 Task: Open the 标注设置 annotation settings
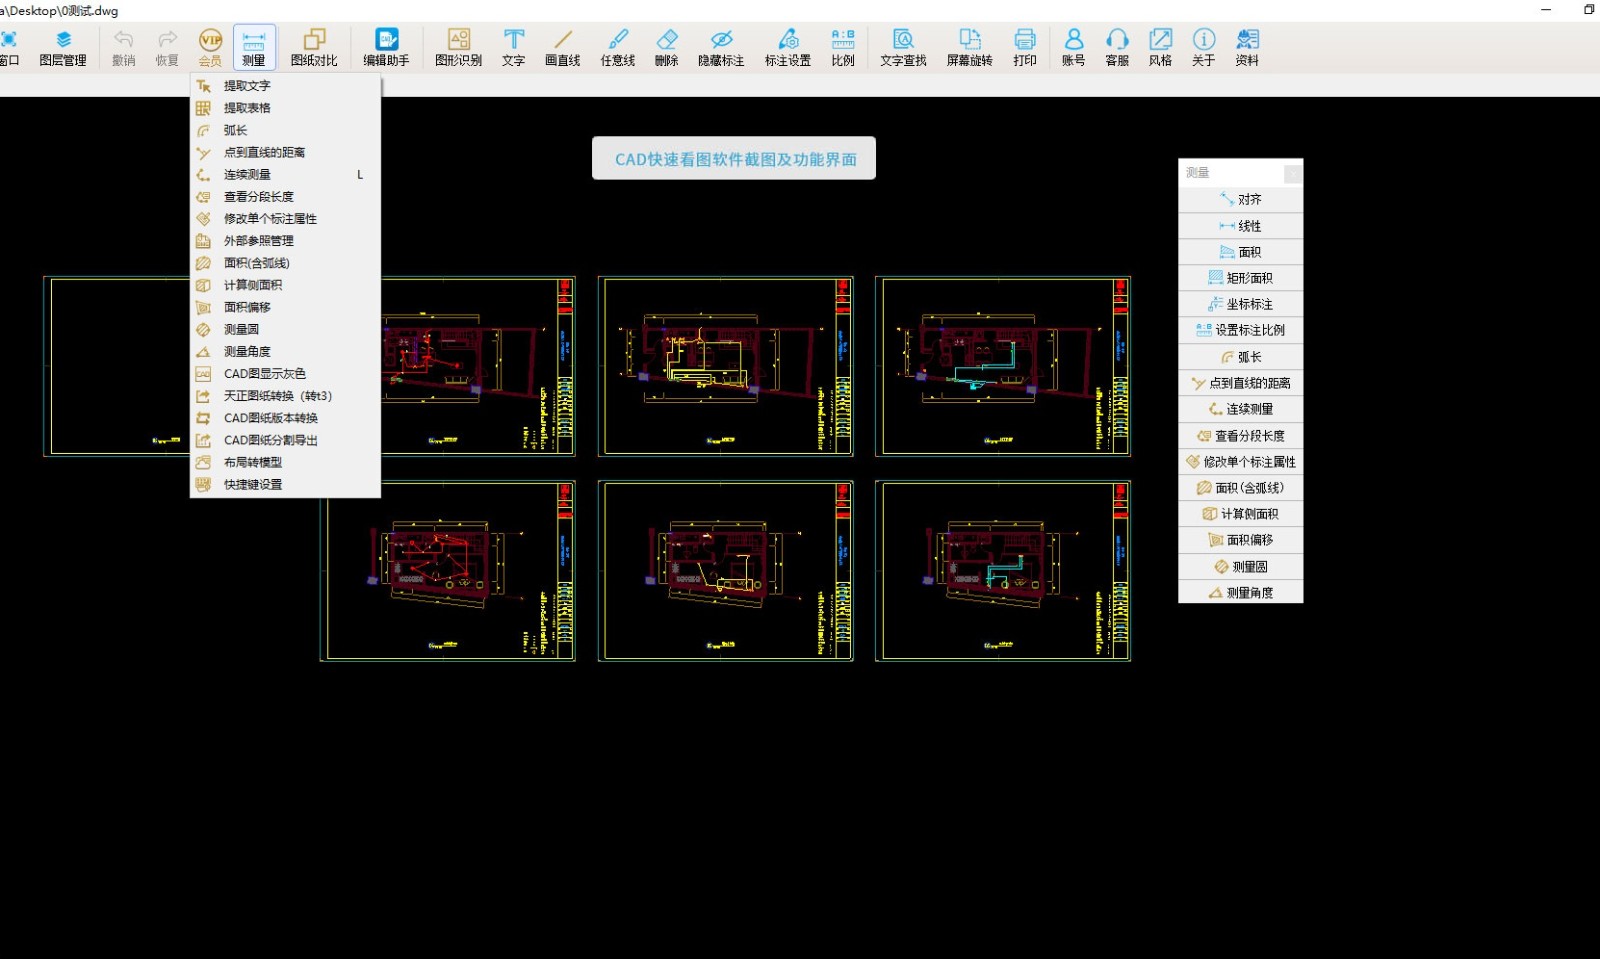pyautogui.click(x=788, y=47)
